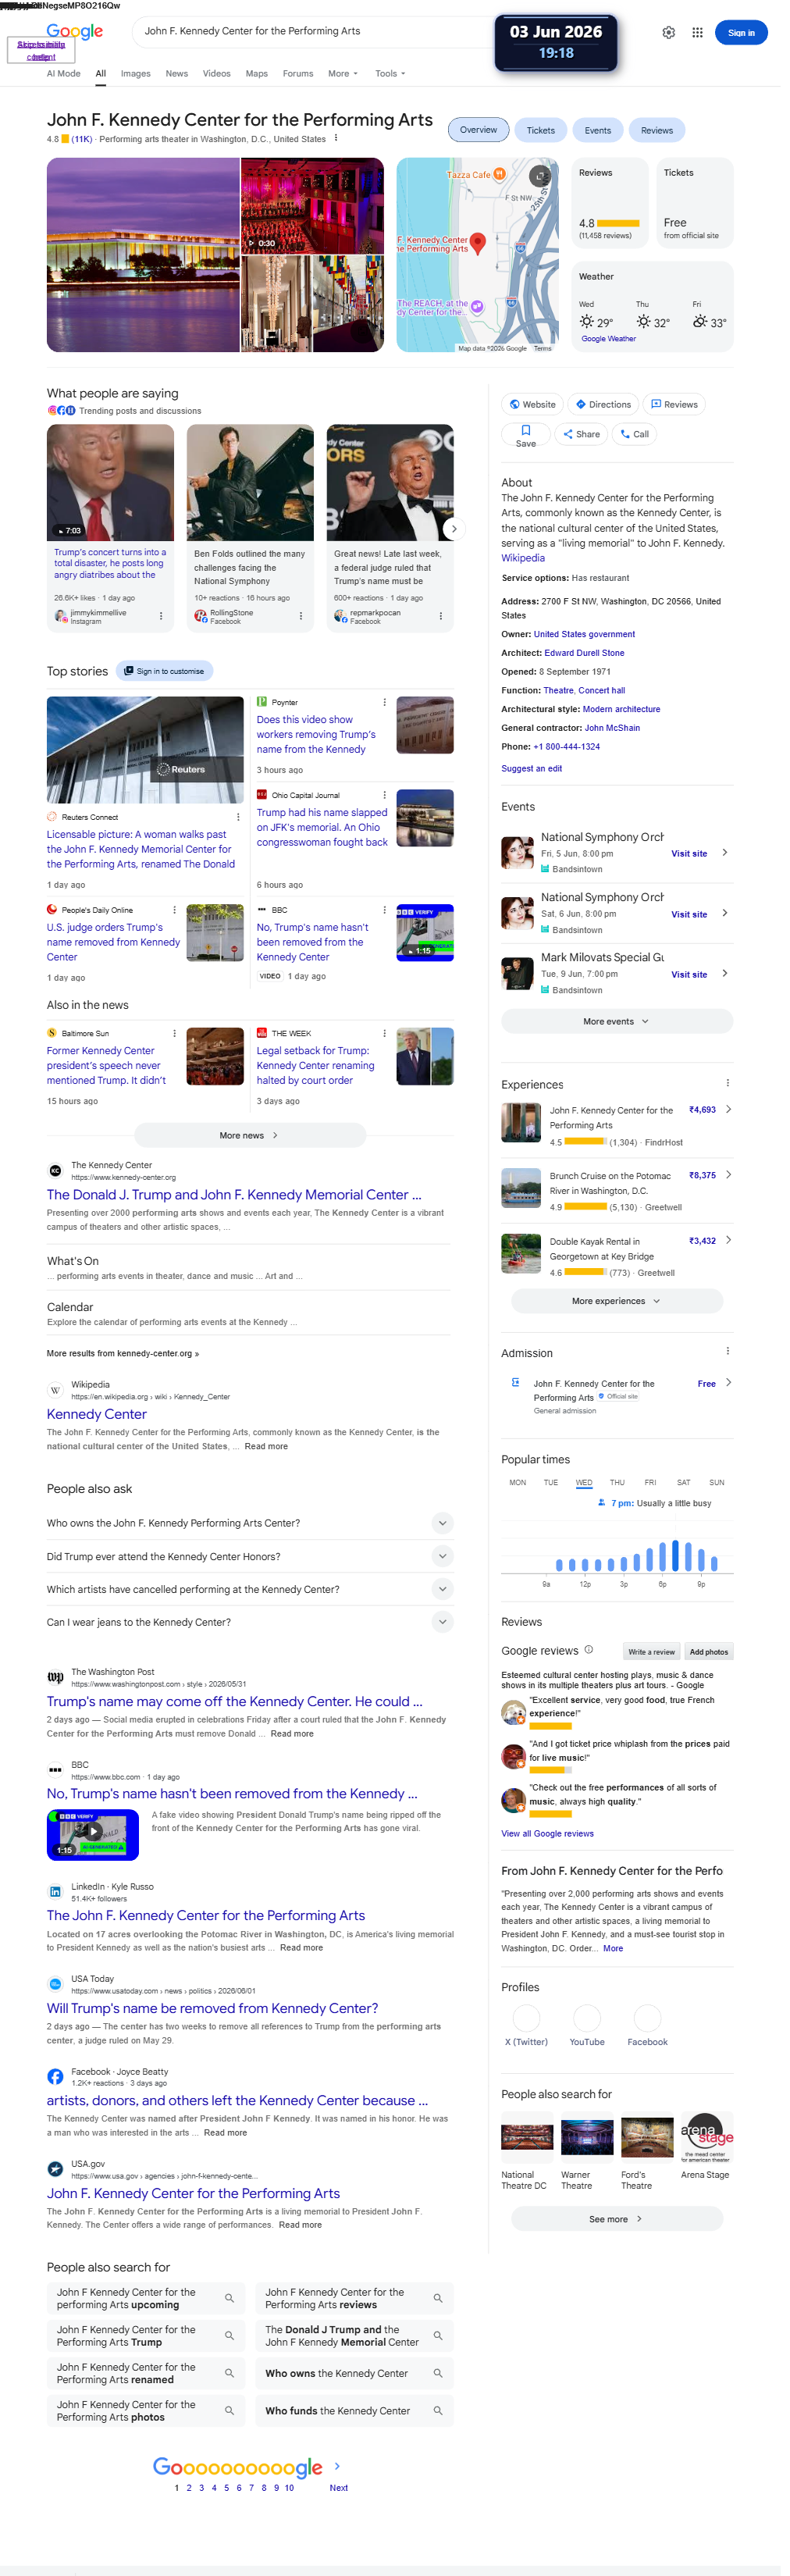Select THU in Popular times
This screenshot has height=2576, width=790.
pyautogui.click(x=617, y=1482)
